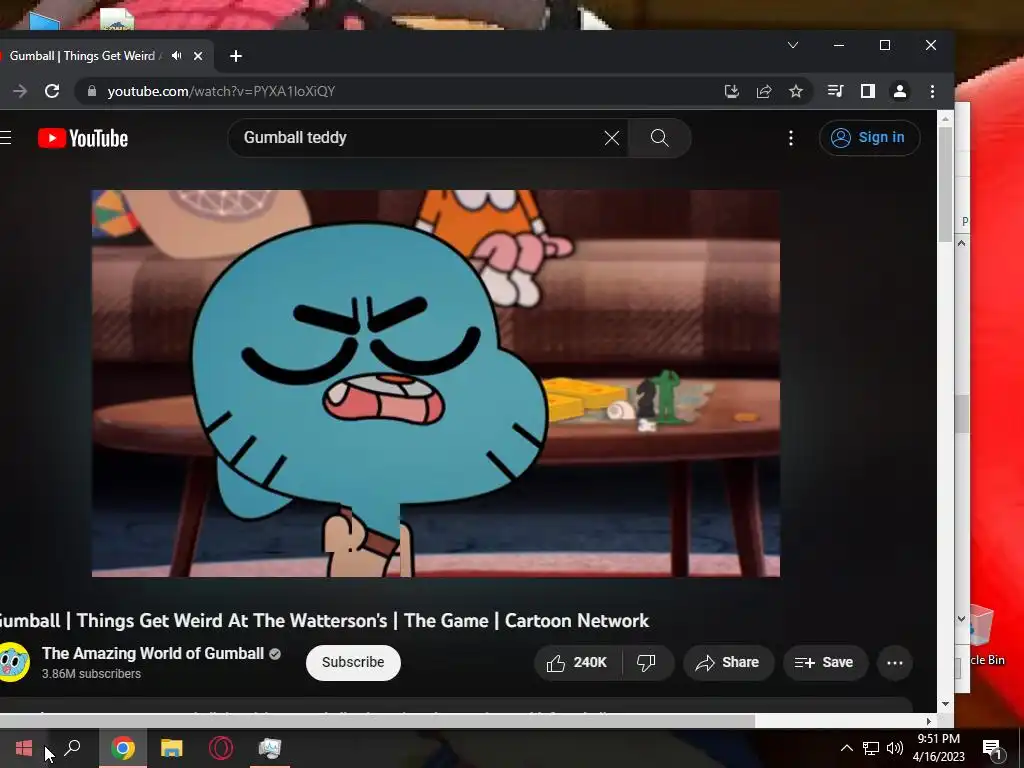Open a new browser tab
Image resolution: width=1024 pixels, height=768 pixels.
(236, 56)
